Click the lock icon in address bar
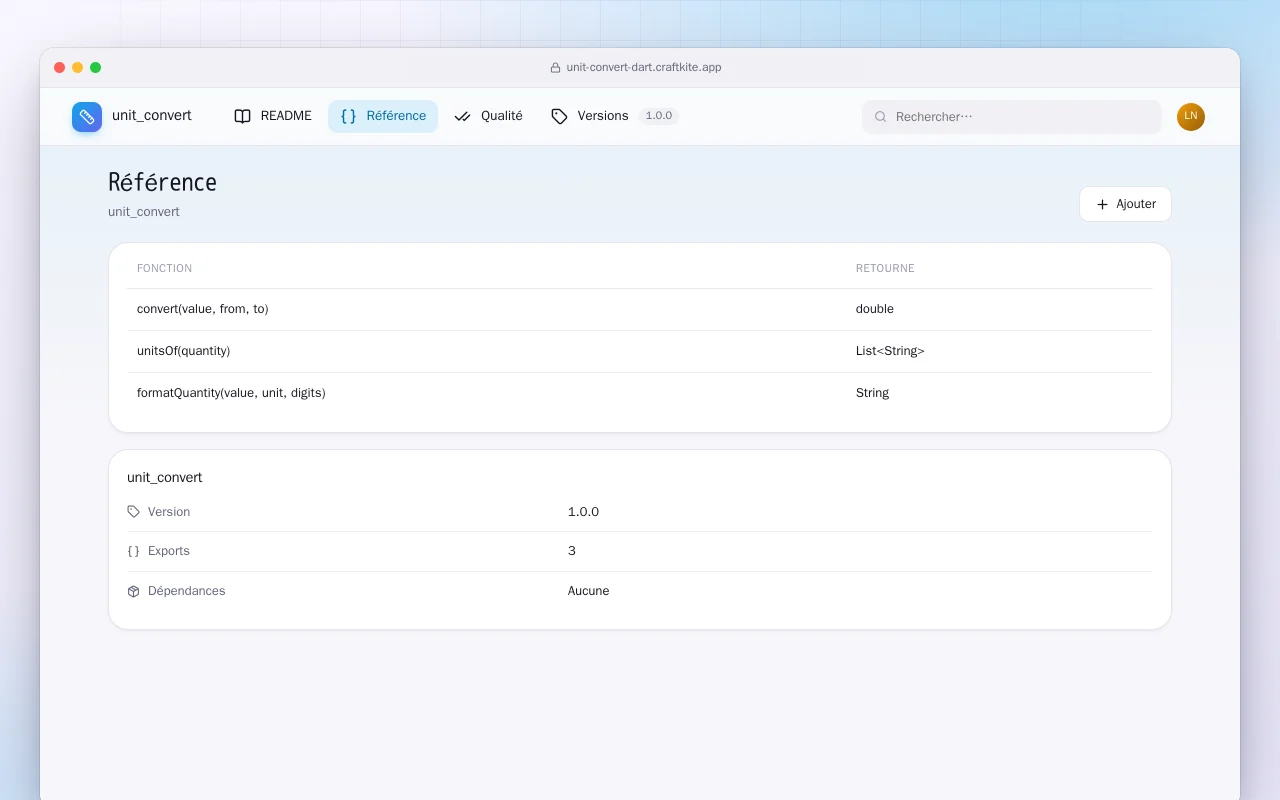The height and width of the screenshot is (800, 1280). pos(555,68)
